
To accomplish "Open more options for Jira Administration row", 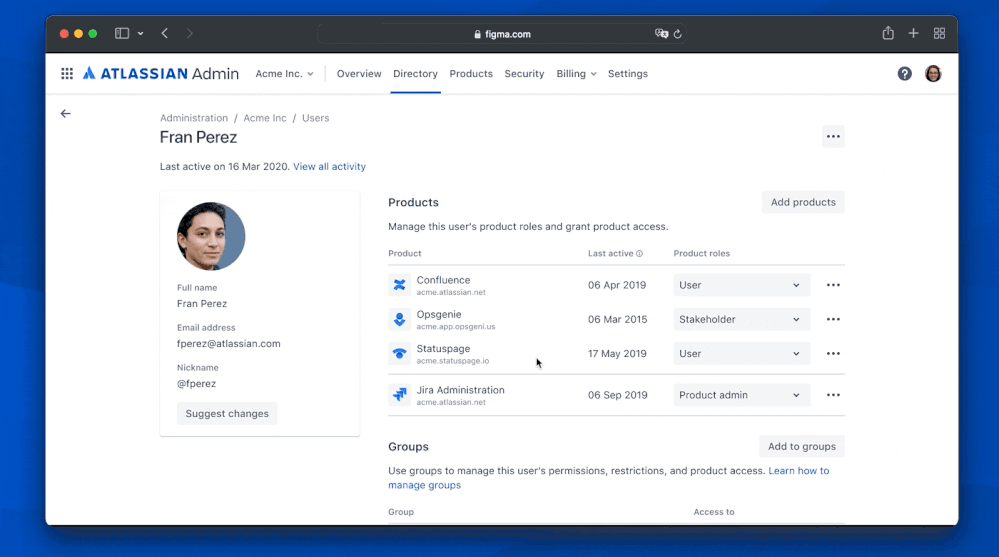I will click(833, 395).
